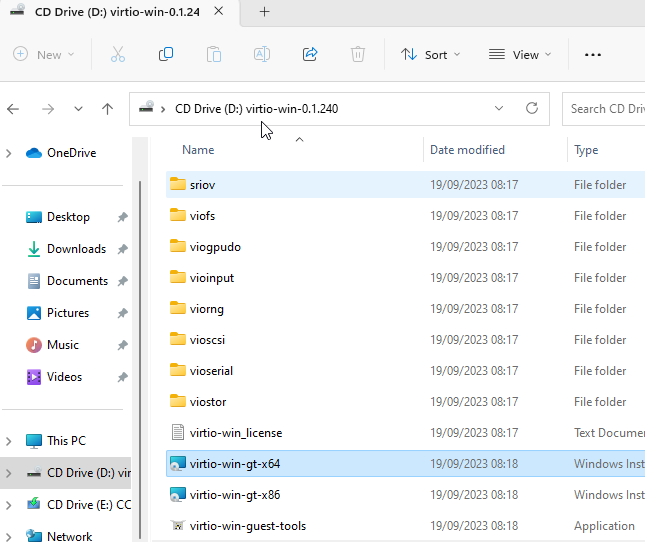The height and width of the screenshot is (542, 645).
Task: Click the sriov folder icon
Action: tap(178, 184)
